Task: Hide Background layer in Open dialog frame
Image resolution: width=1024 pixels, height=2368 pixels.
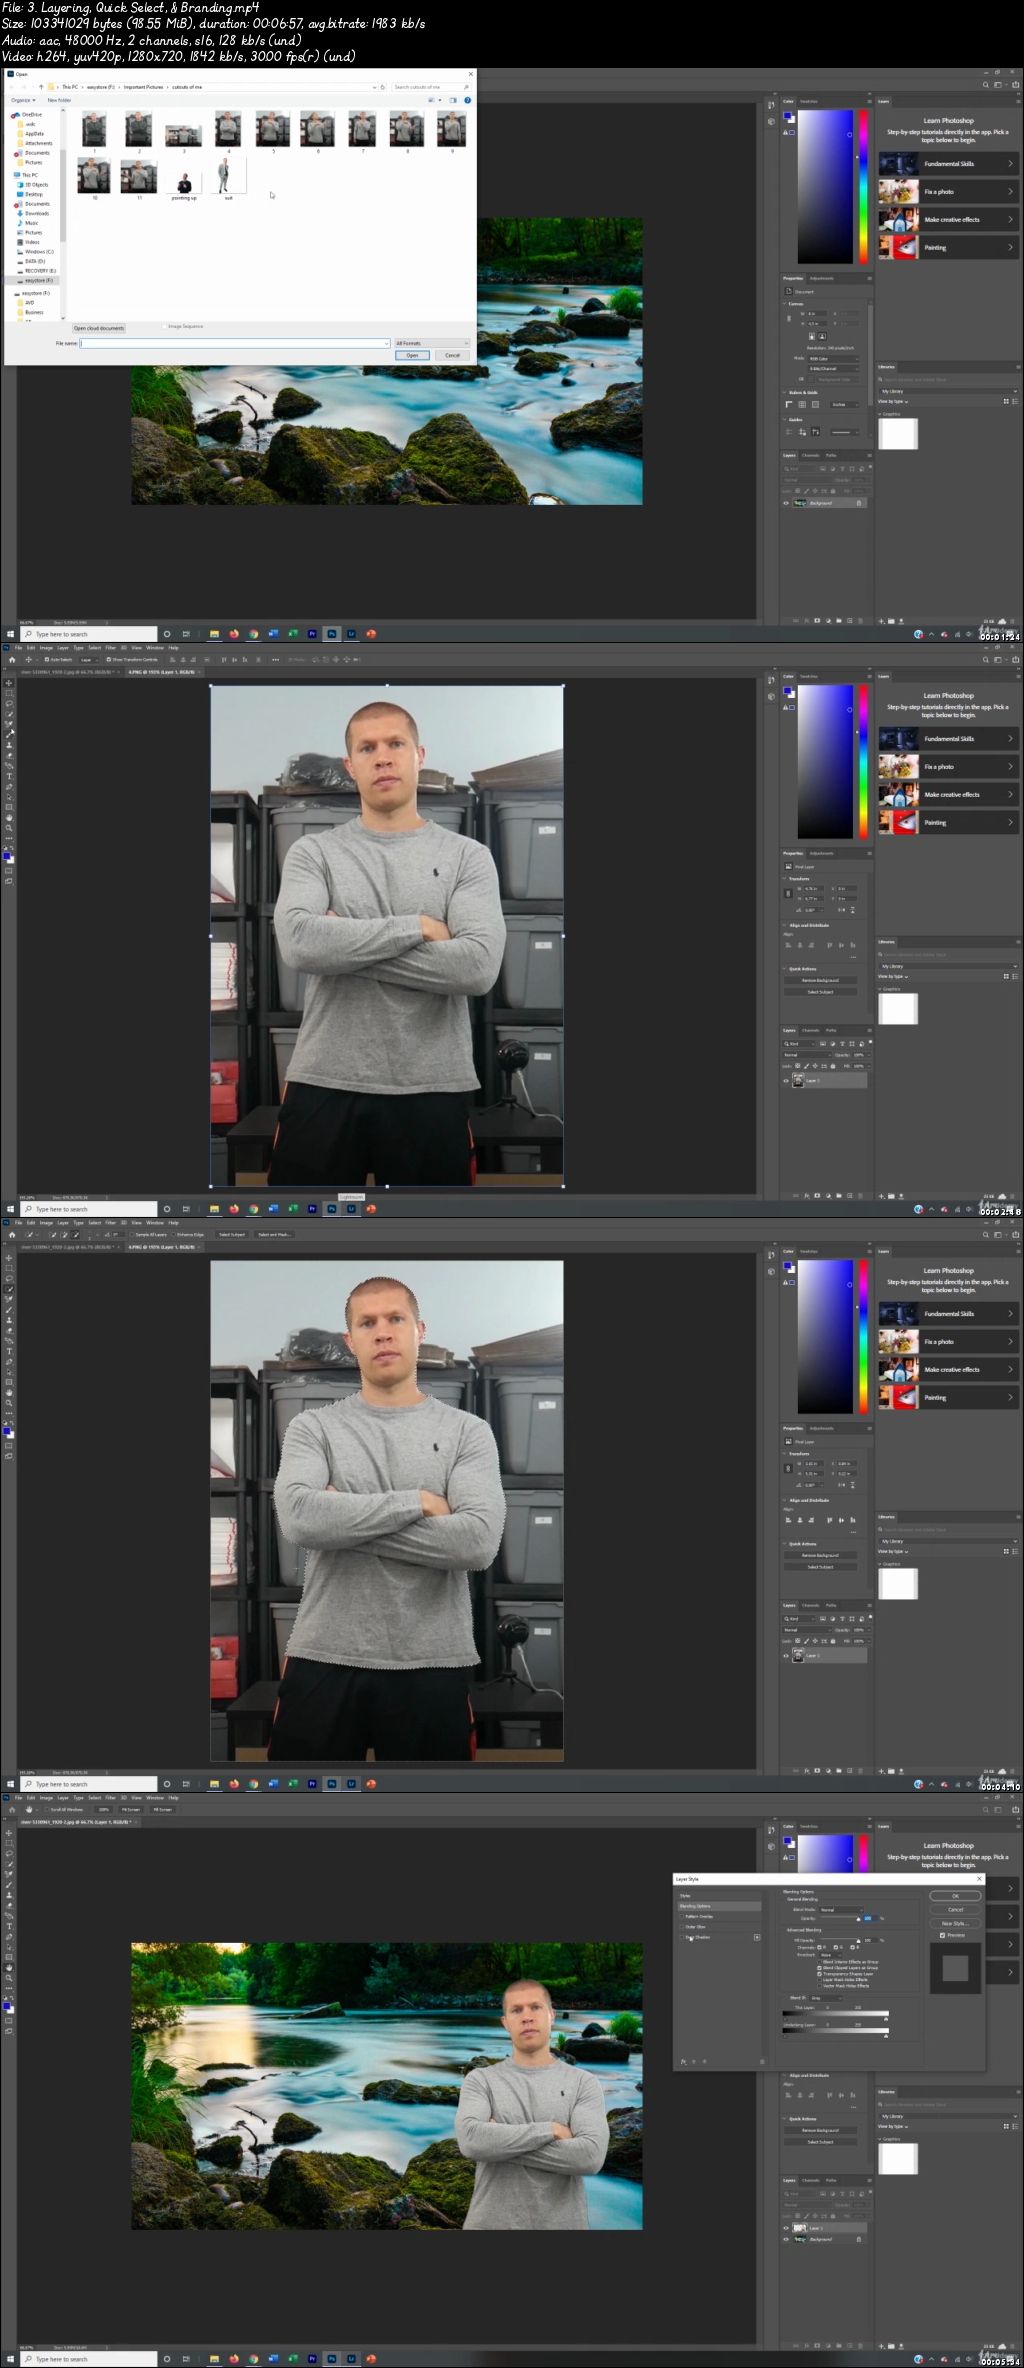Action: [x=786, y=503]
